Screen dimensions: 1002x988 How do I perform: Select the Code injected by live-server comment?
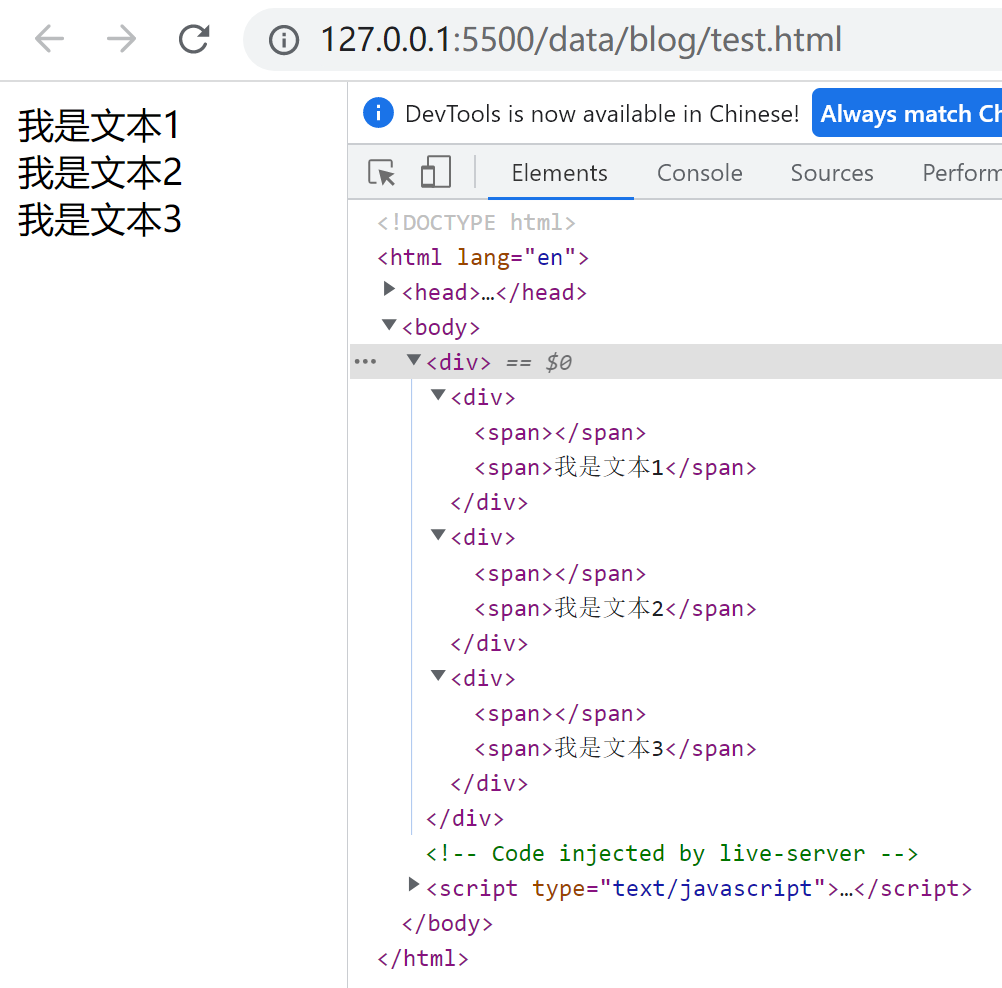coord(672,853)
